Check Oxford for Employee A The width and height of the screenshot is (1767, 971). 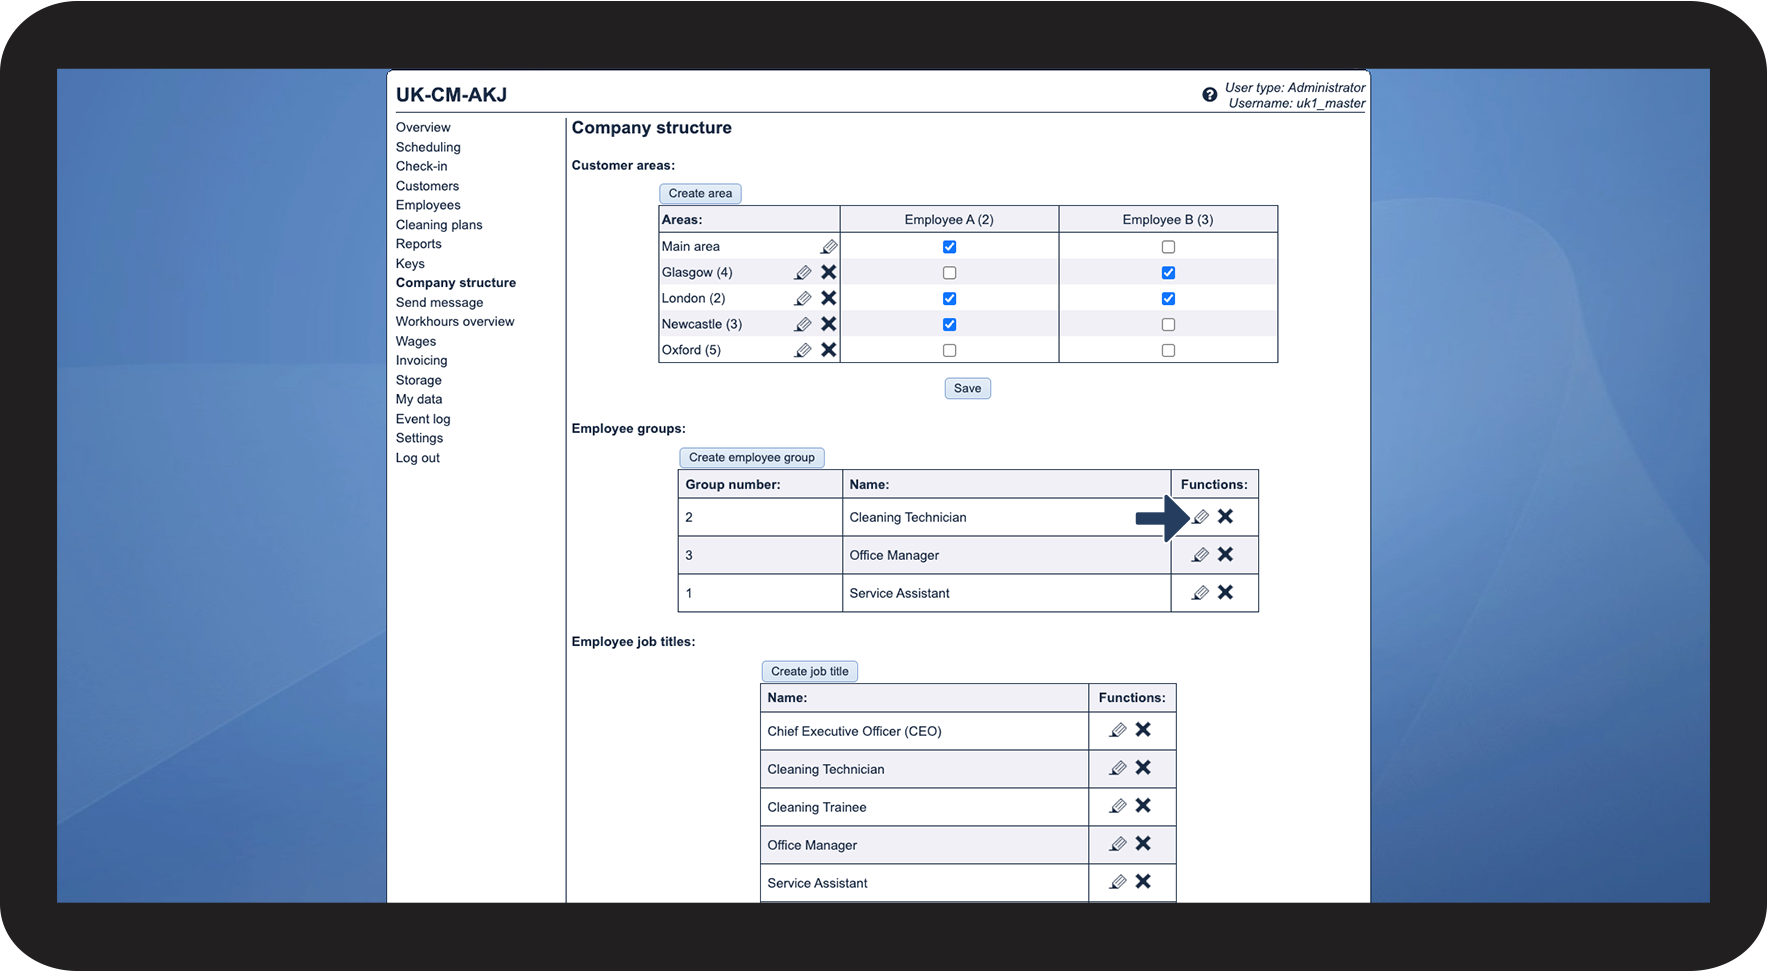tap(949, 351)
